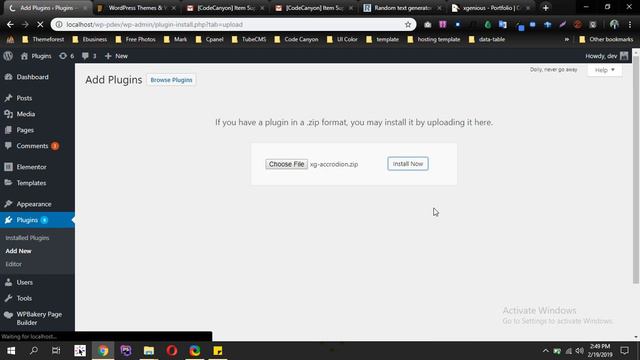
Task: Switch to WordPress Themes browser tab
Action: click(x=137, y=8)
